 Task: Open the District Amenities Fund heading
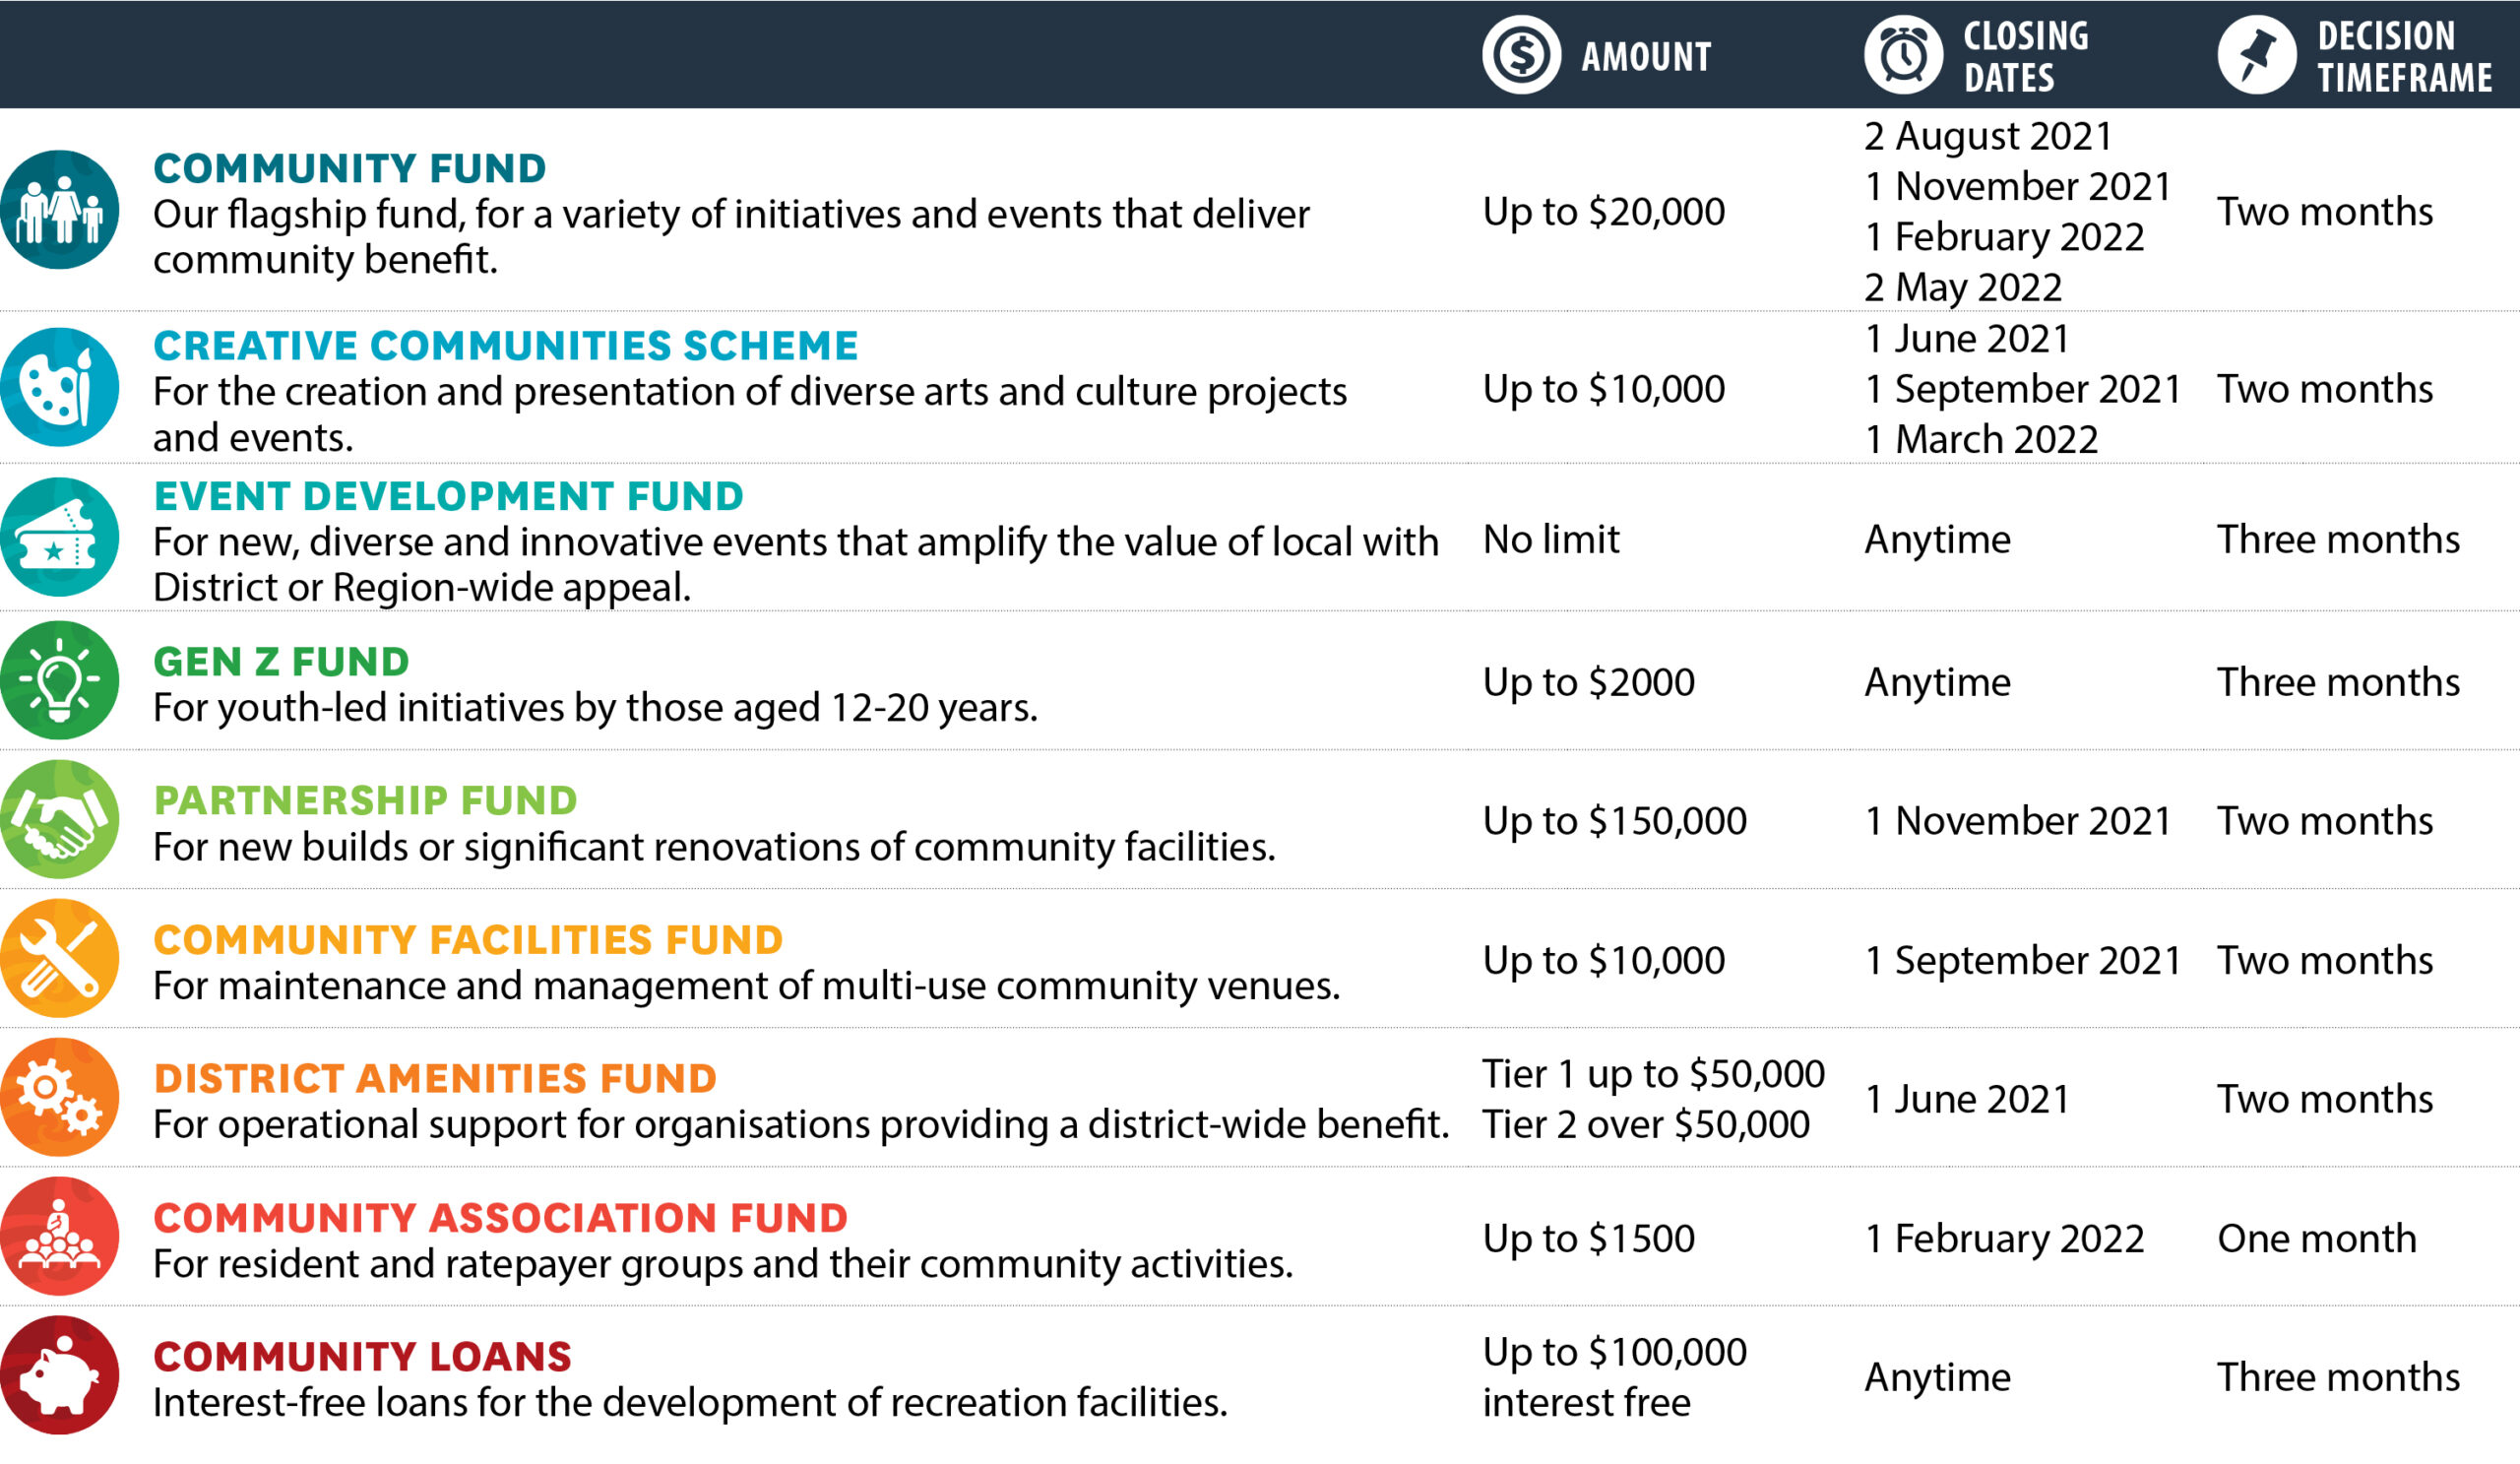point(435,1078)
